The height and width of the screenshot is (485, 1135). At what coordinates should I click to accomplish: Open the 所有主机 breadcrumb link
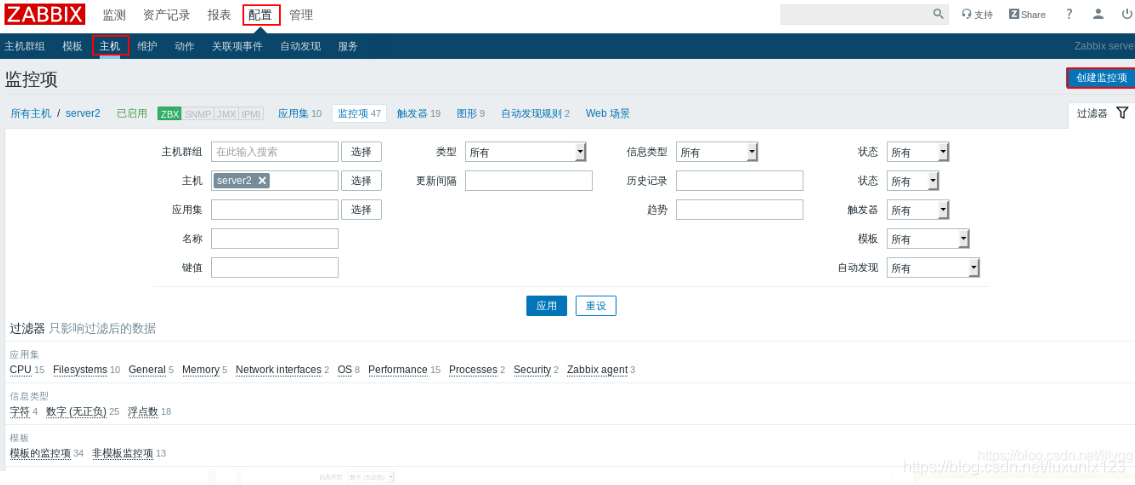pyautogui.click(x=31, y=114)
